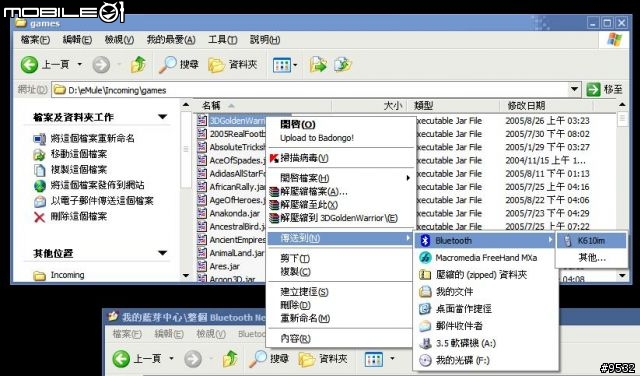This screenshot has width=640, height=376.
Task: Click email this file task link
Action: [x=102, y=201]
